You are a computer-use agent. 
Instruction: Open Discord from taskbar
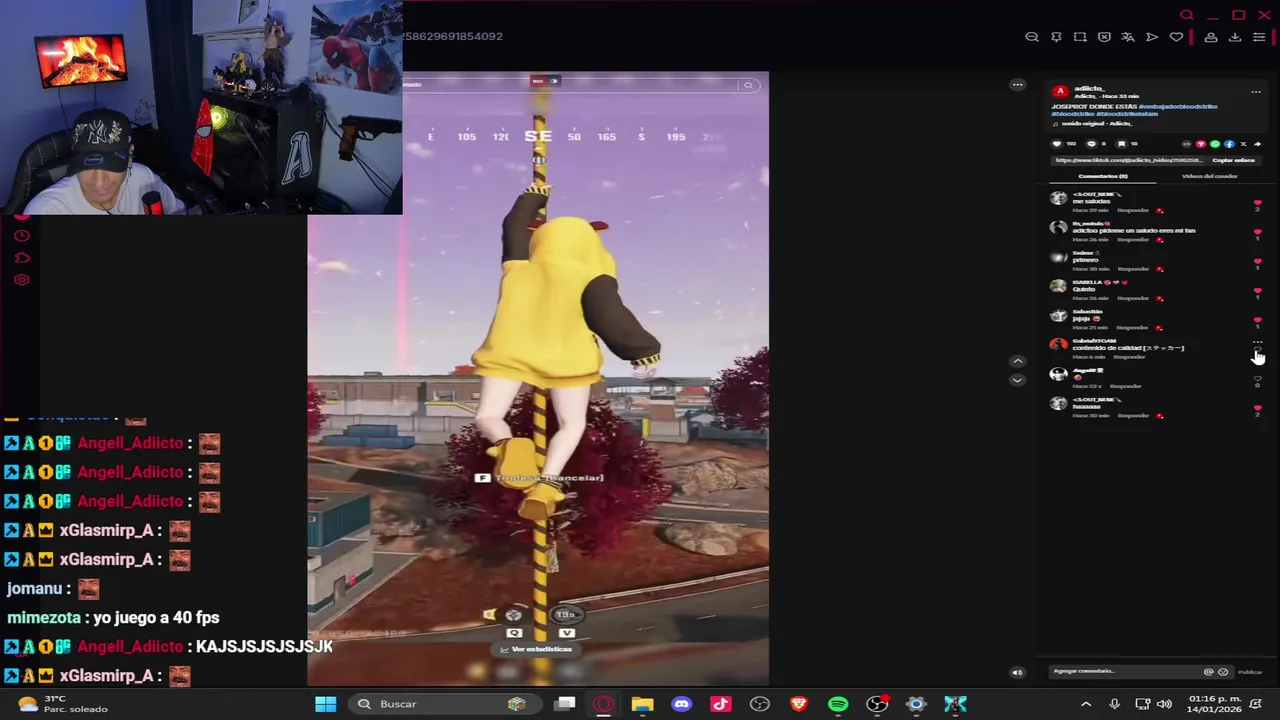coord(681,704)
